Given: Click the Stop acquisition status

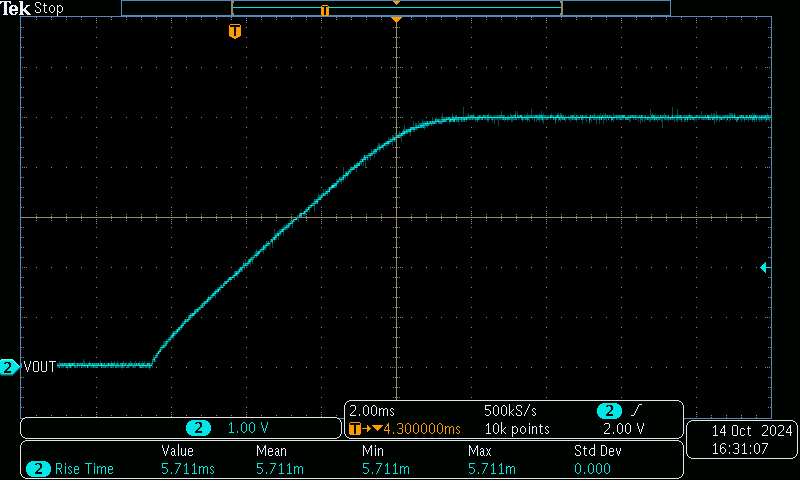Looking at the screenshot, I should tap(49, 8).
